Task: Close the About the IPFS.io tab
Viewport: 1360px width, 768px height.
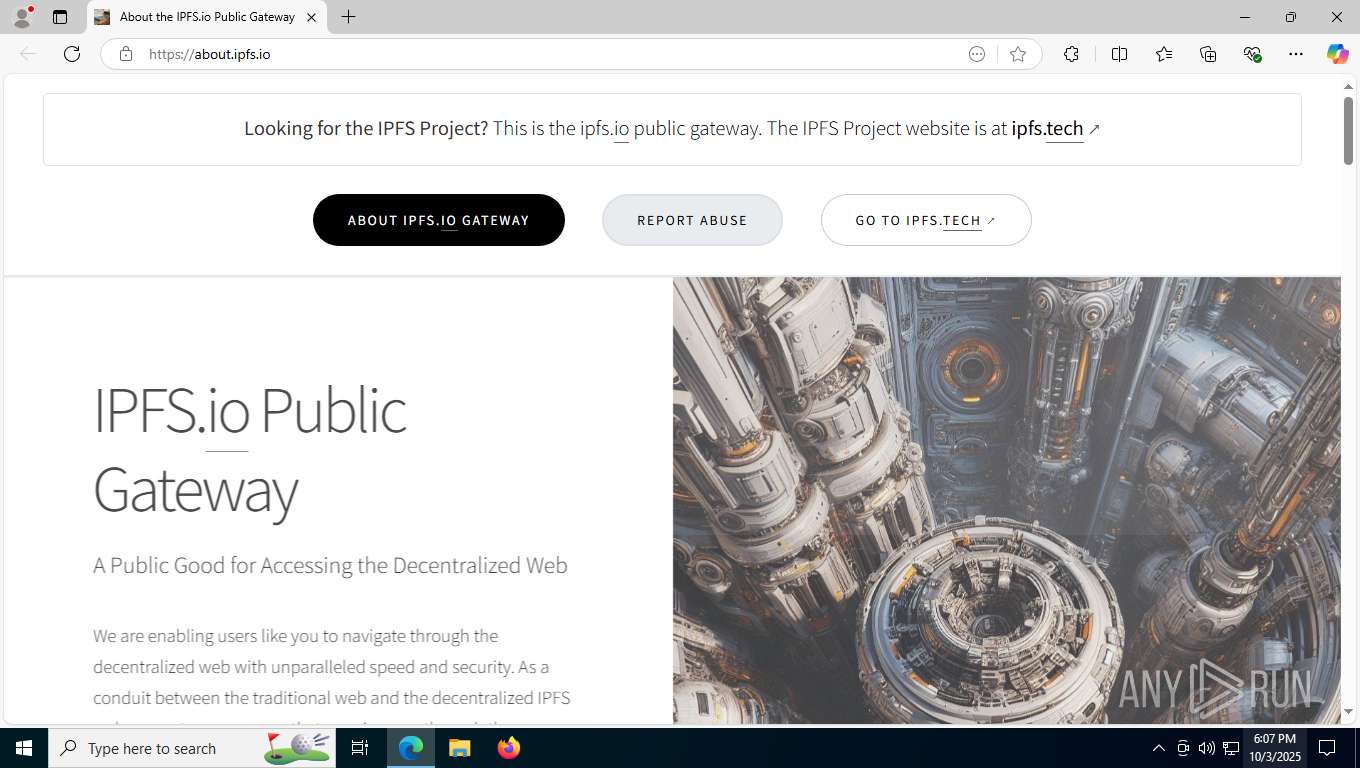Action: tap(311, 17)
